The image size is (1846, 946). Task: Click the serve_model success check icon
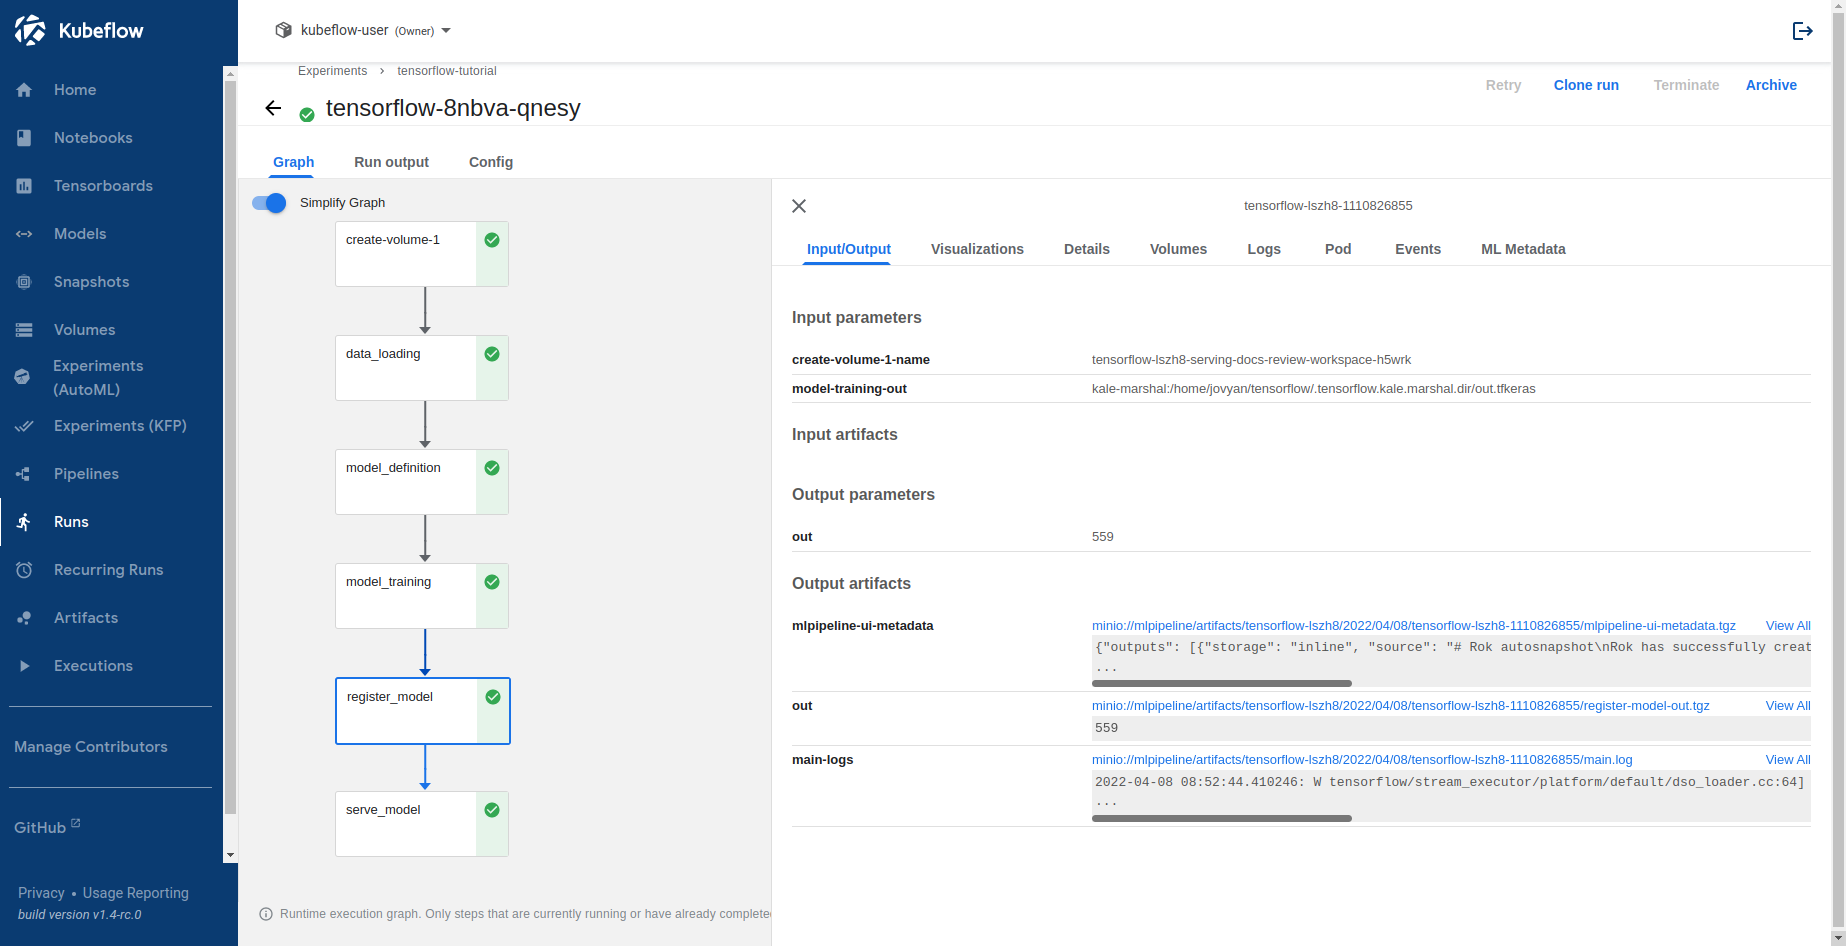pyautogui.click(x=492, y=810)
